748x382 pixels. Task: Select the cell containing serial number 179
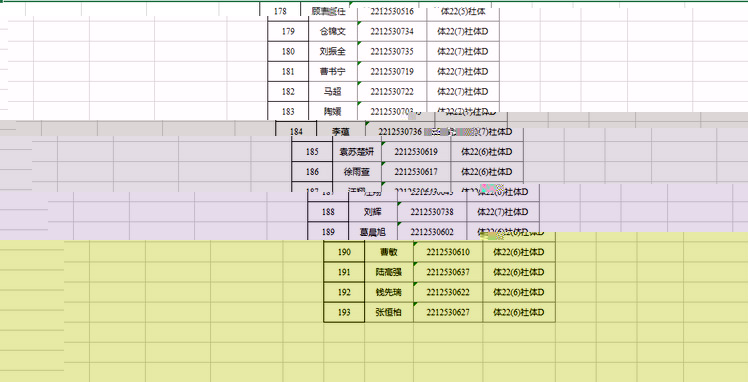288,31
